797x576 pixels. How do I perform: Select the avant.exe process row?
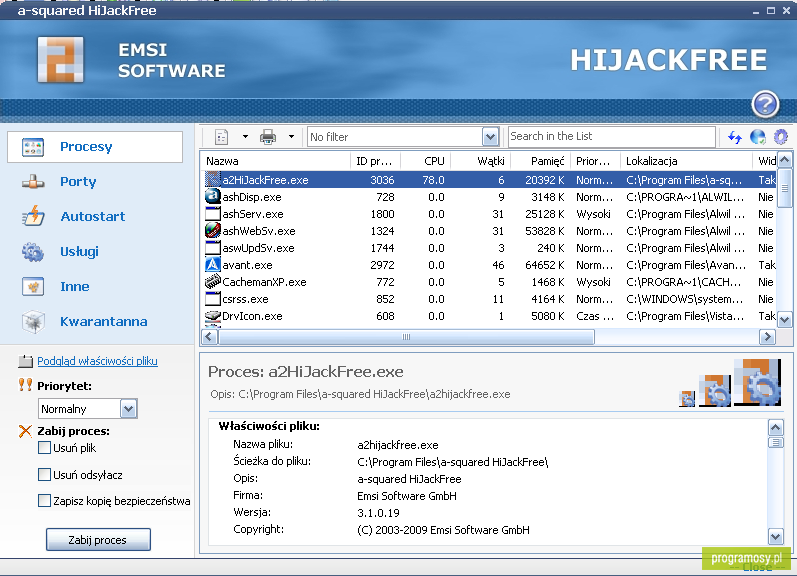pos(489,265)
